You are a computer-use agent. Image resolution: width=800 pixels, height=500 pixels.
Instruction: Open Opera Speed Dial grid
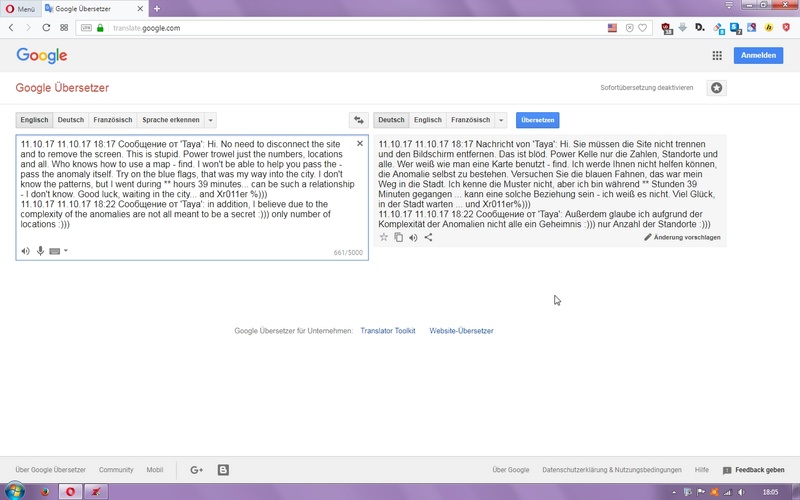click(64, 28)
